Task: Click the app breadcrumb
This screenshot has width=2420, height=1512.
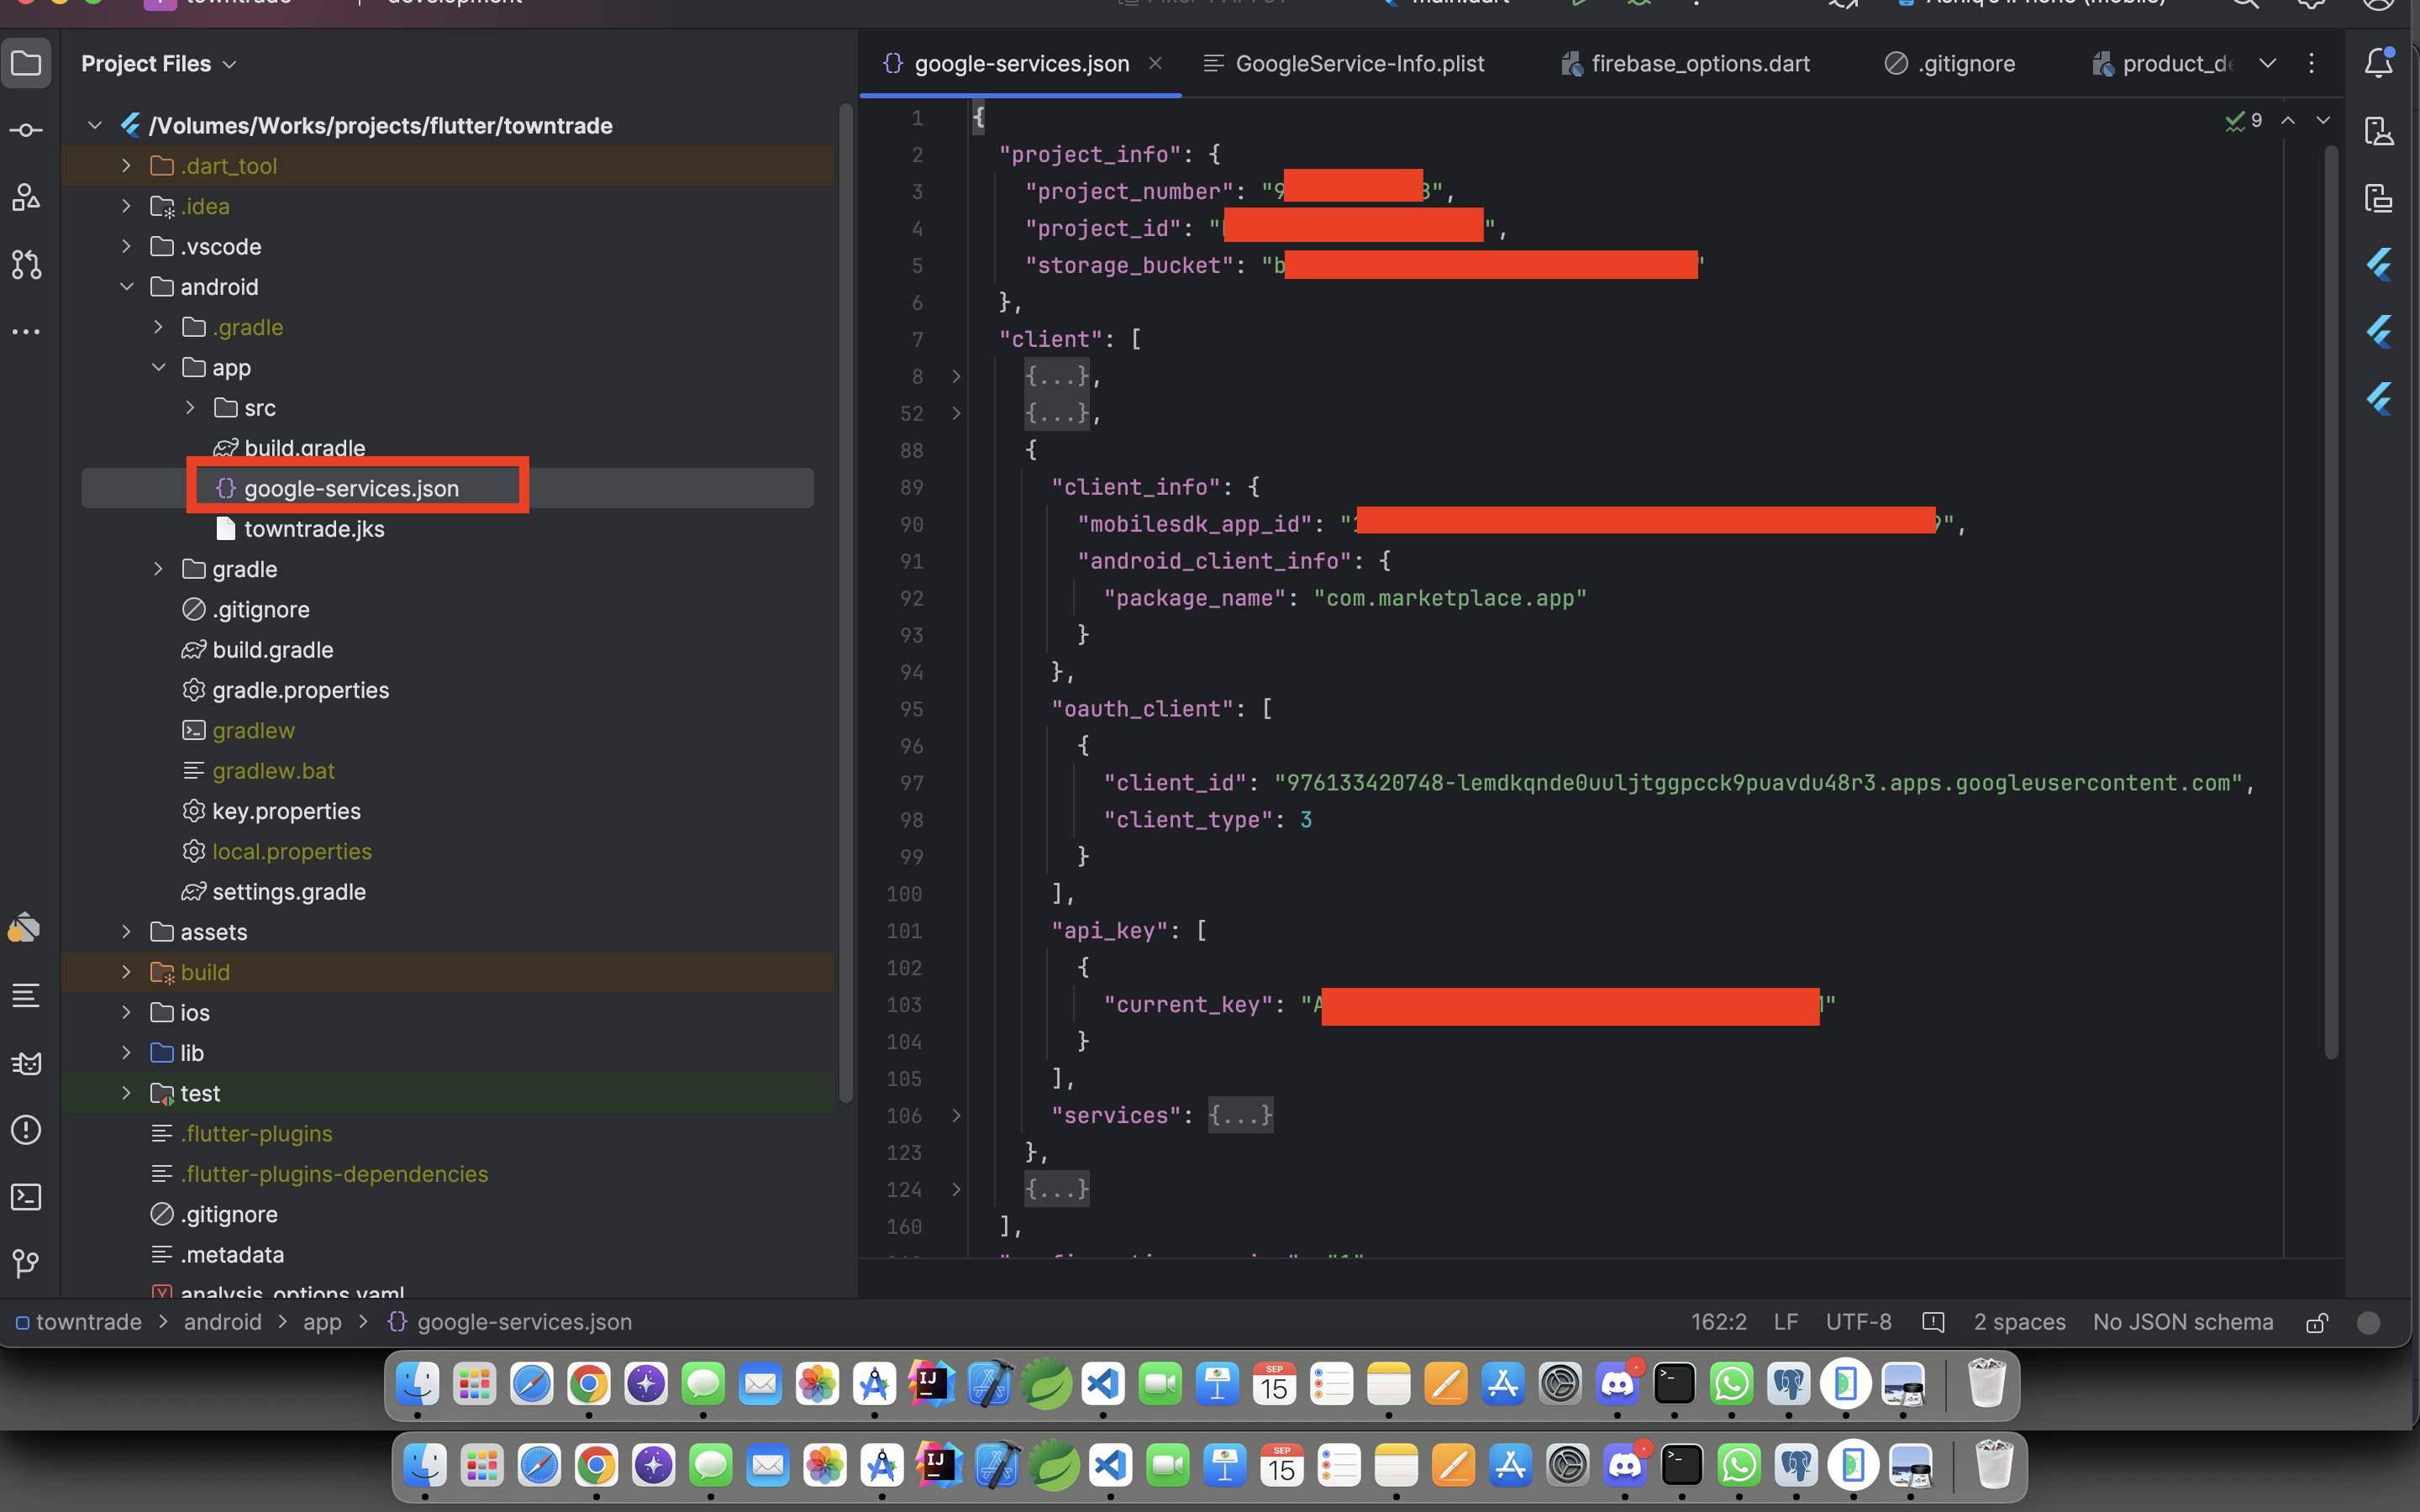Action: pos(322,1322)
